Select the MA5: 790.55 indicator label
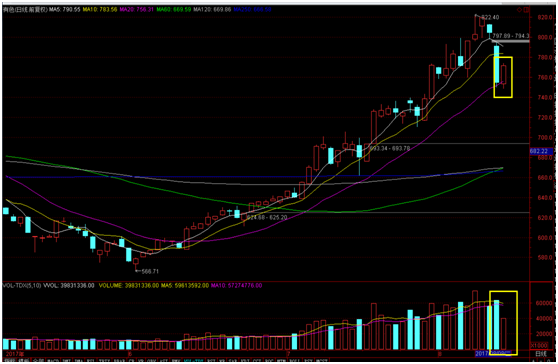 coord(65,10)
